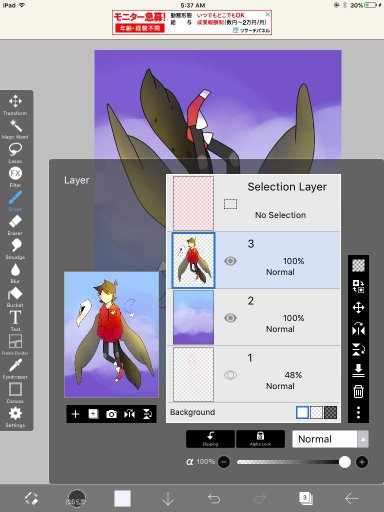Collapse layer panel with layer count icon

pos(305,498)
